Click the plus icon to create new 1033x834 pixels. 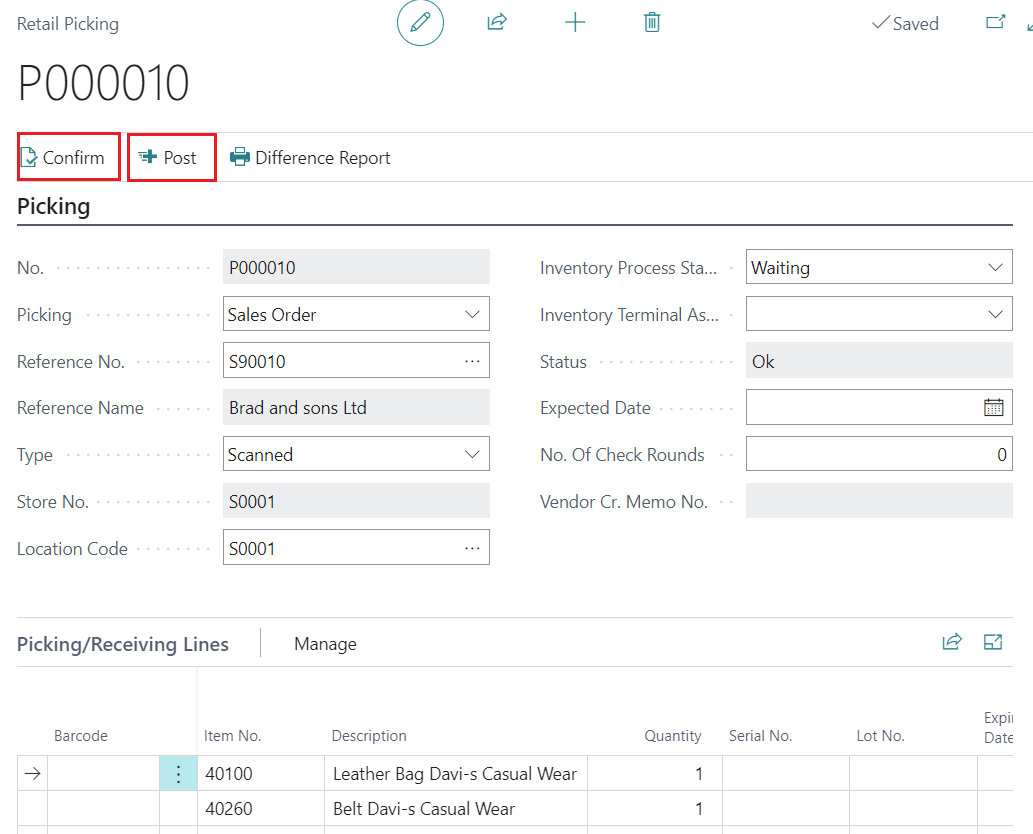point(575,22)
